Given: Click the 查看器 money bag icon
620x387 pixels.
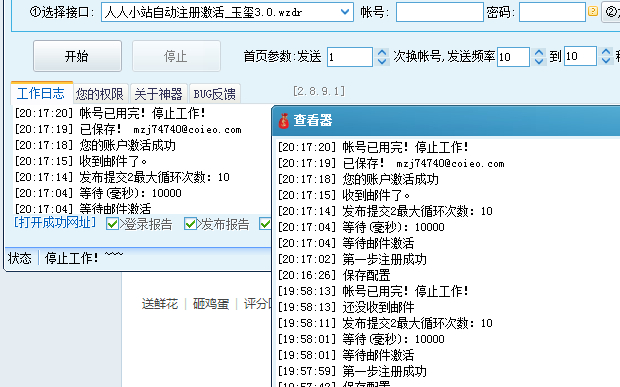Looking at the screenshot, I should tap(284, 121).
